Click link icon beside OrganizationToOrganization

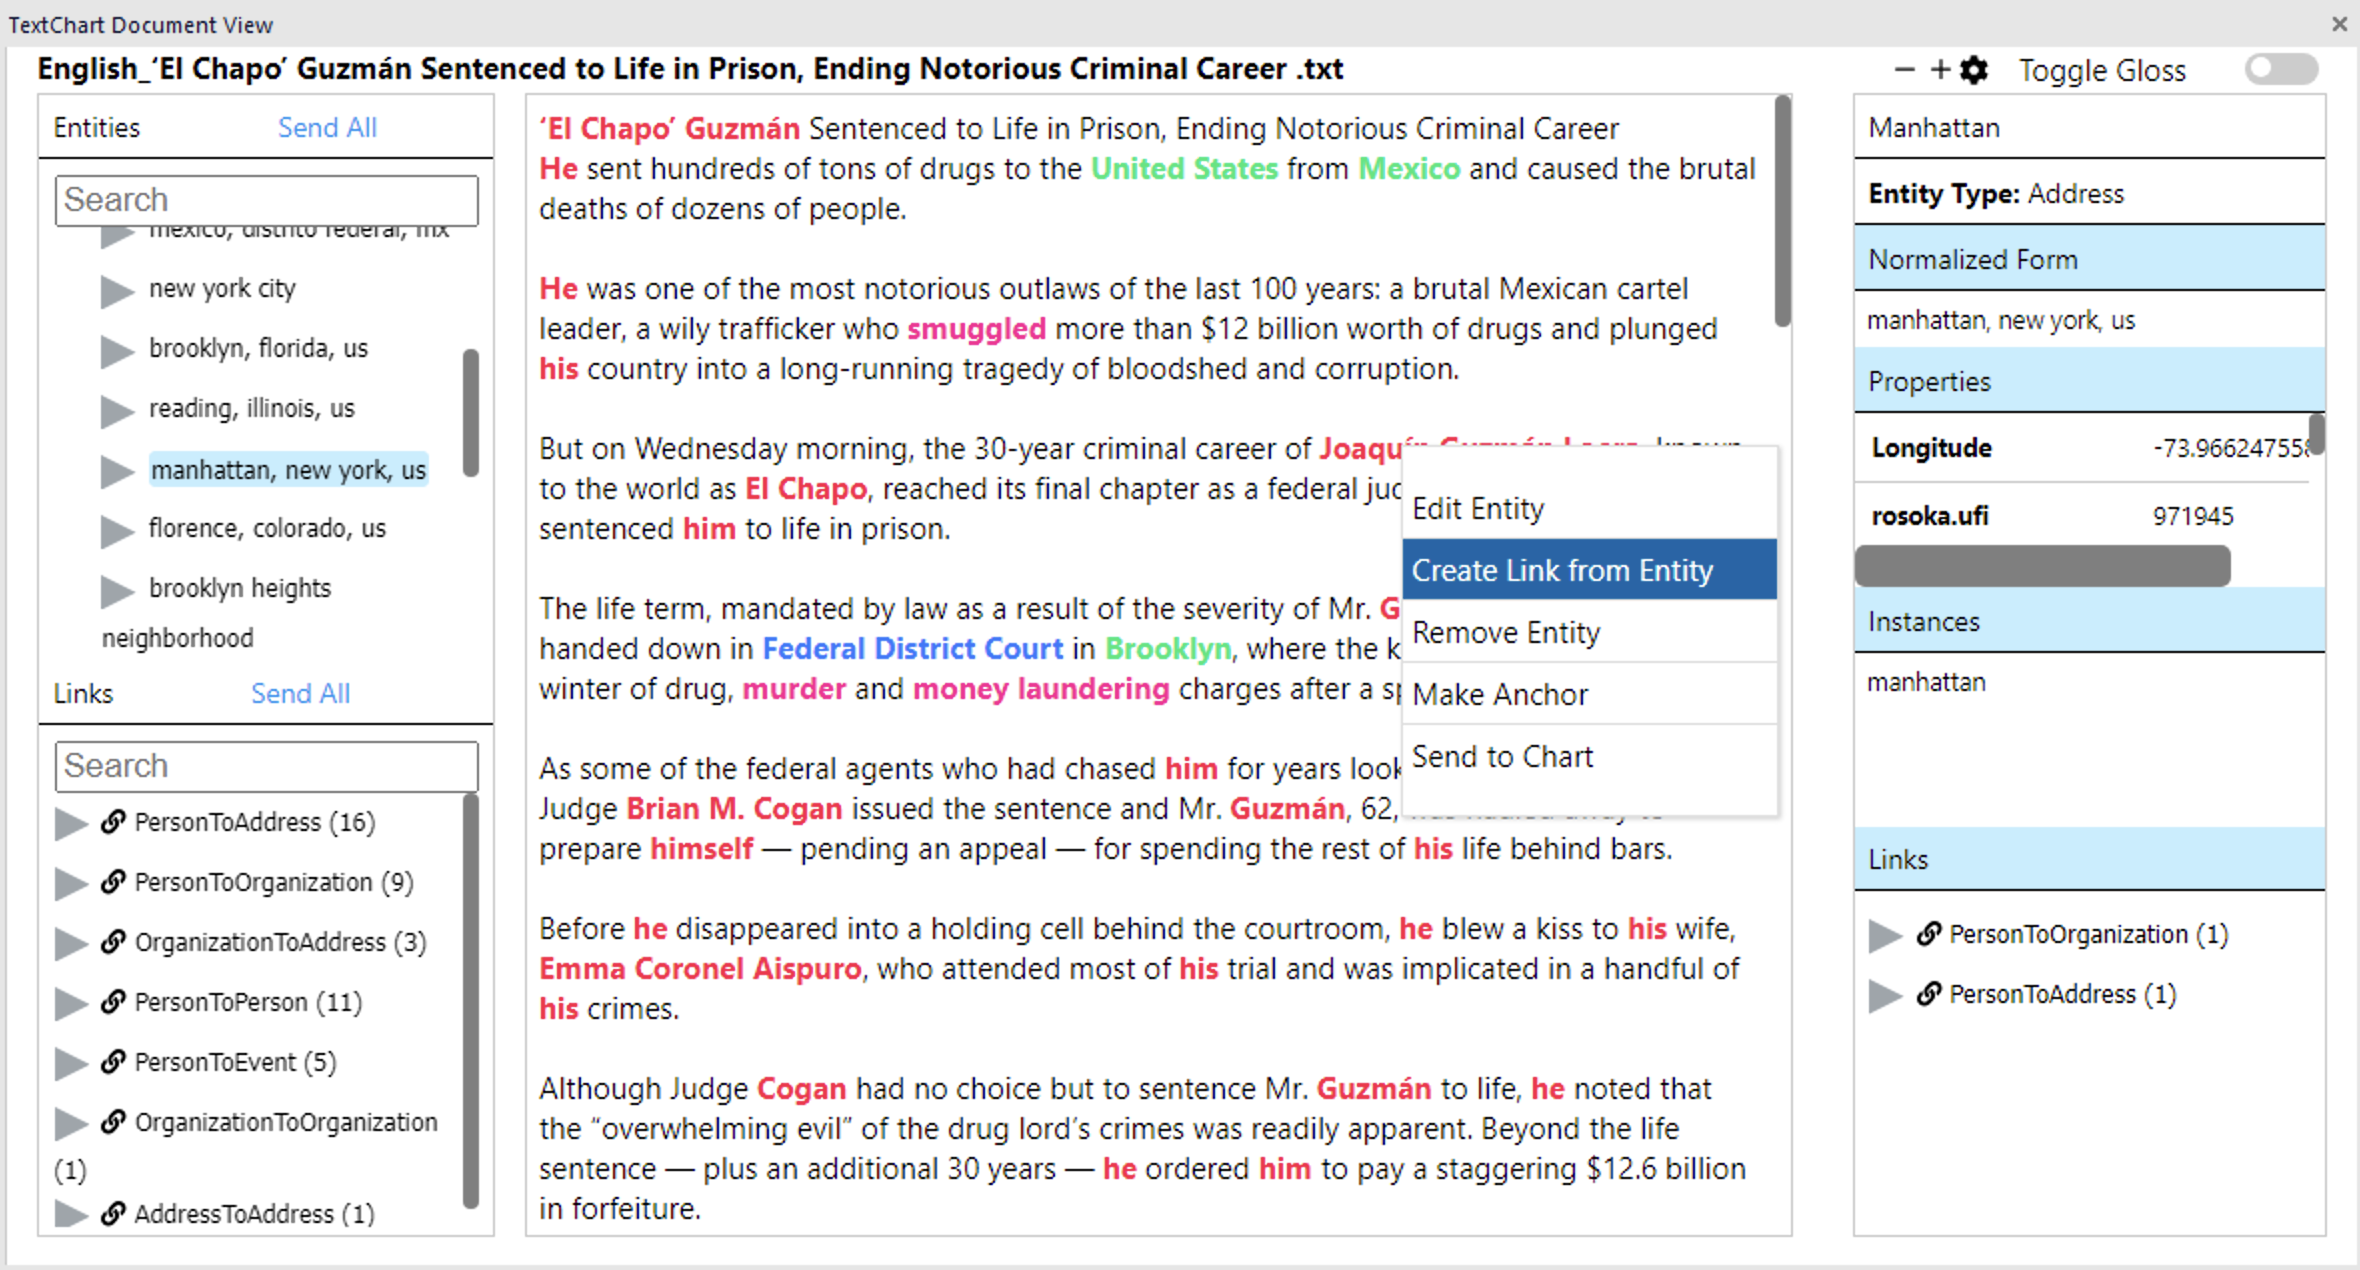[x=113, y=1122]
